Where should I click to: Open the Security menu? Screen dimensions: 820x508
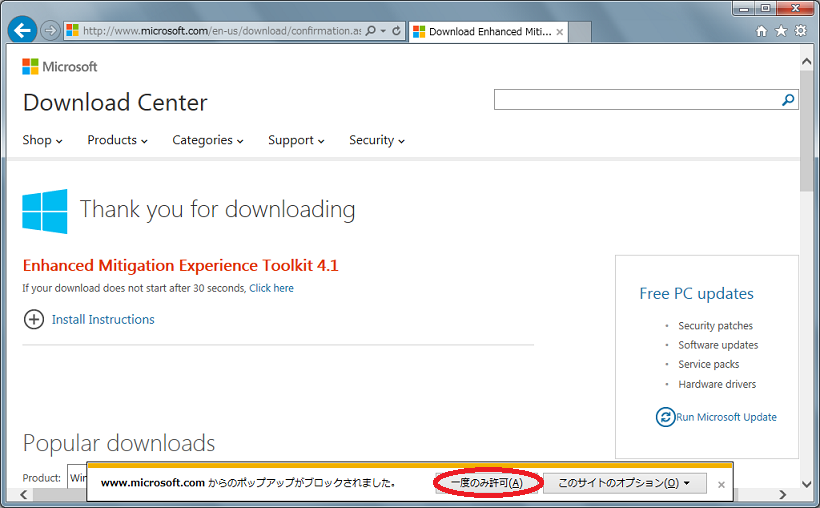click(x=376, y=140)
